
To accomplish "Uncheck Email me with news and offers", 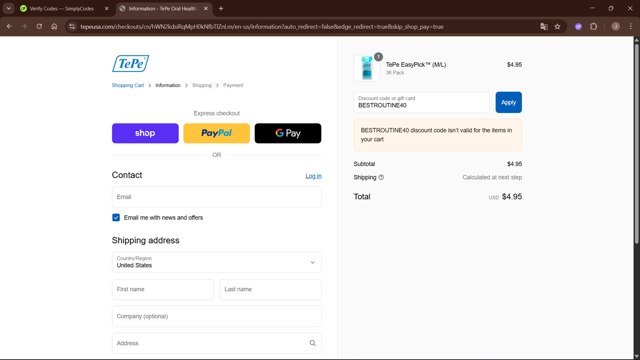I will point(116,218).
